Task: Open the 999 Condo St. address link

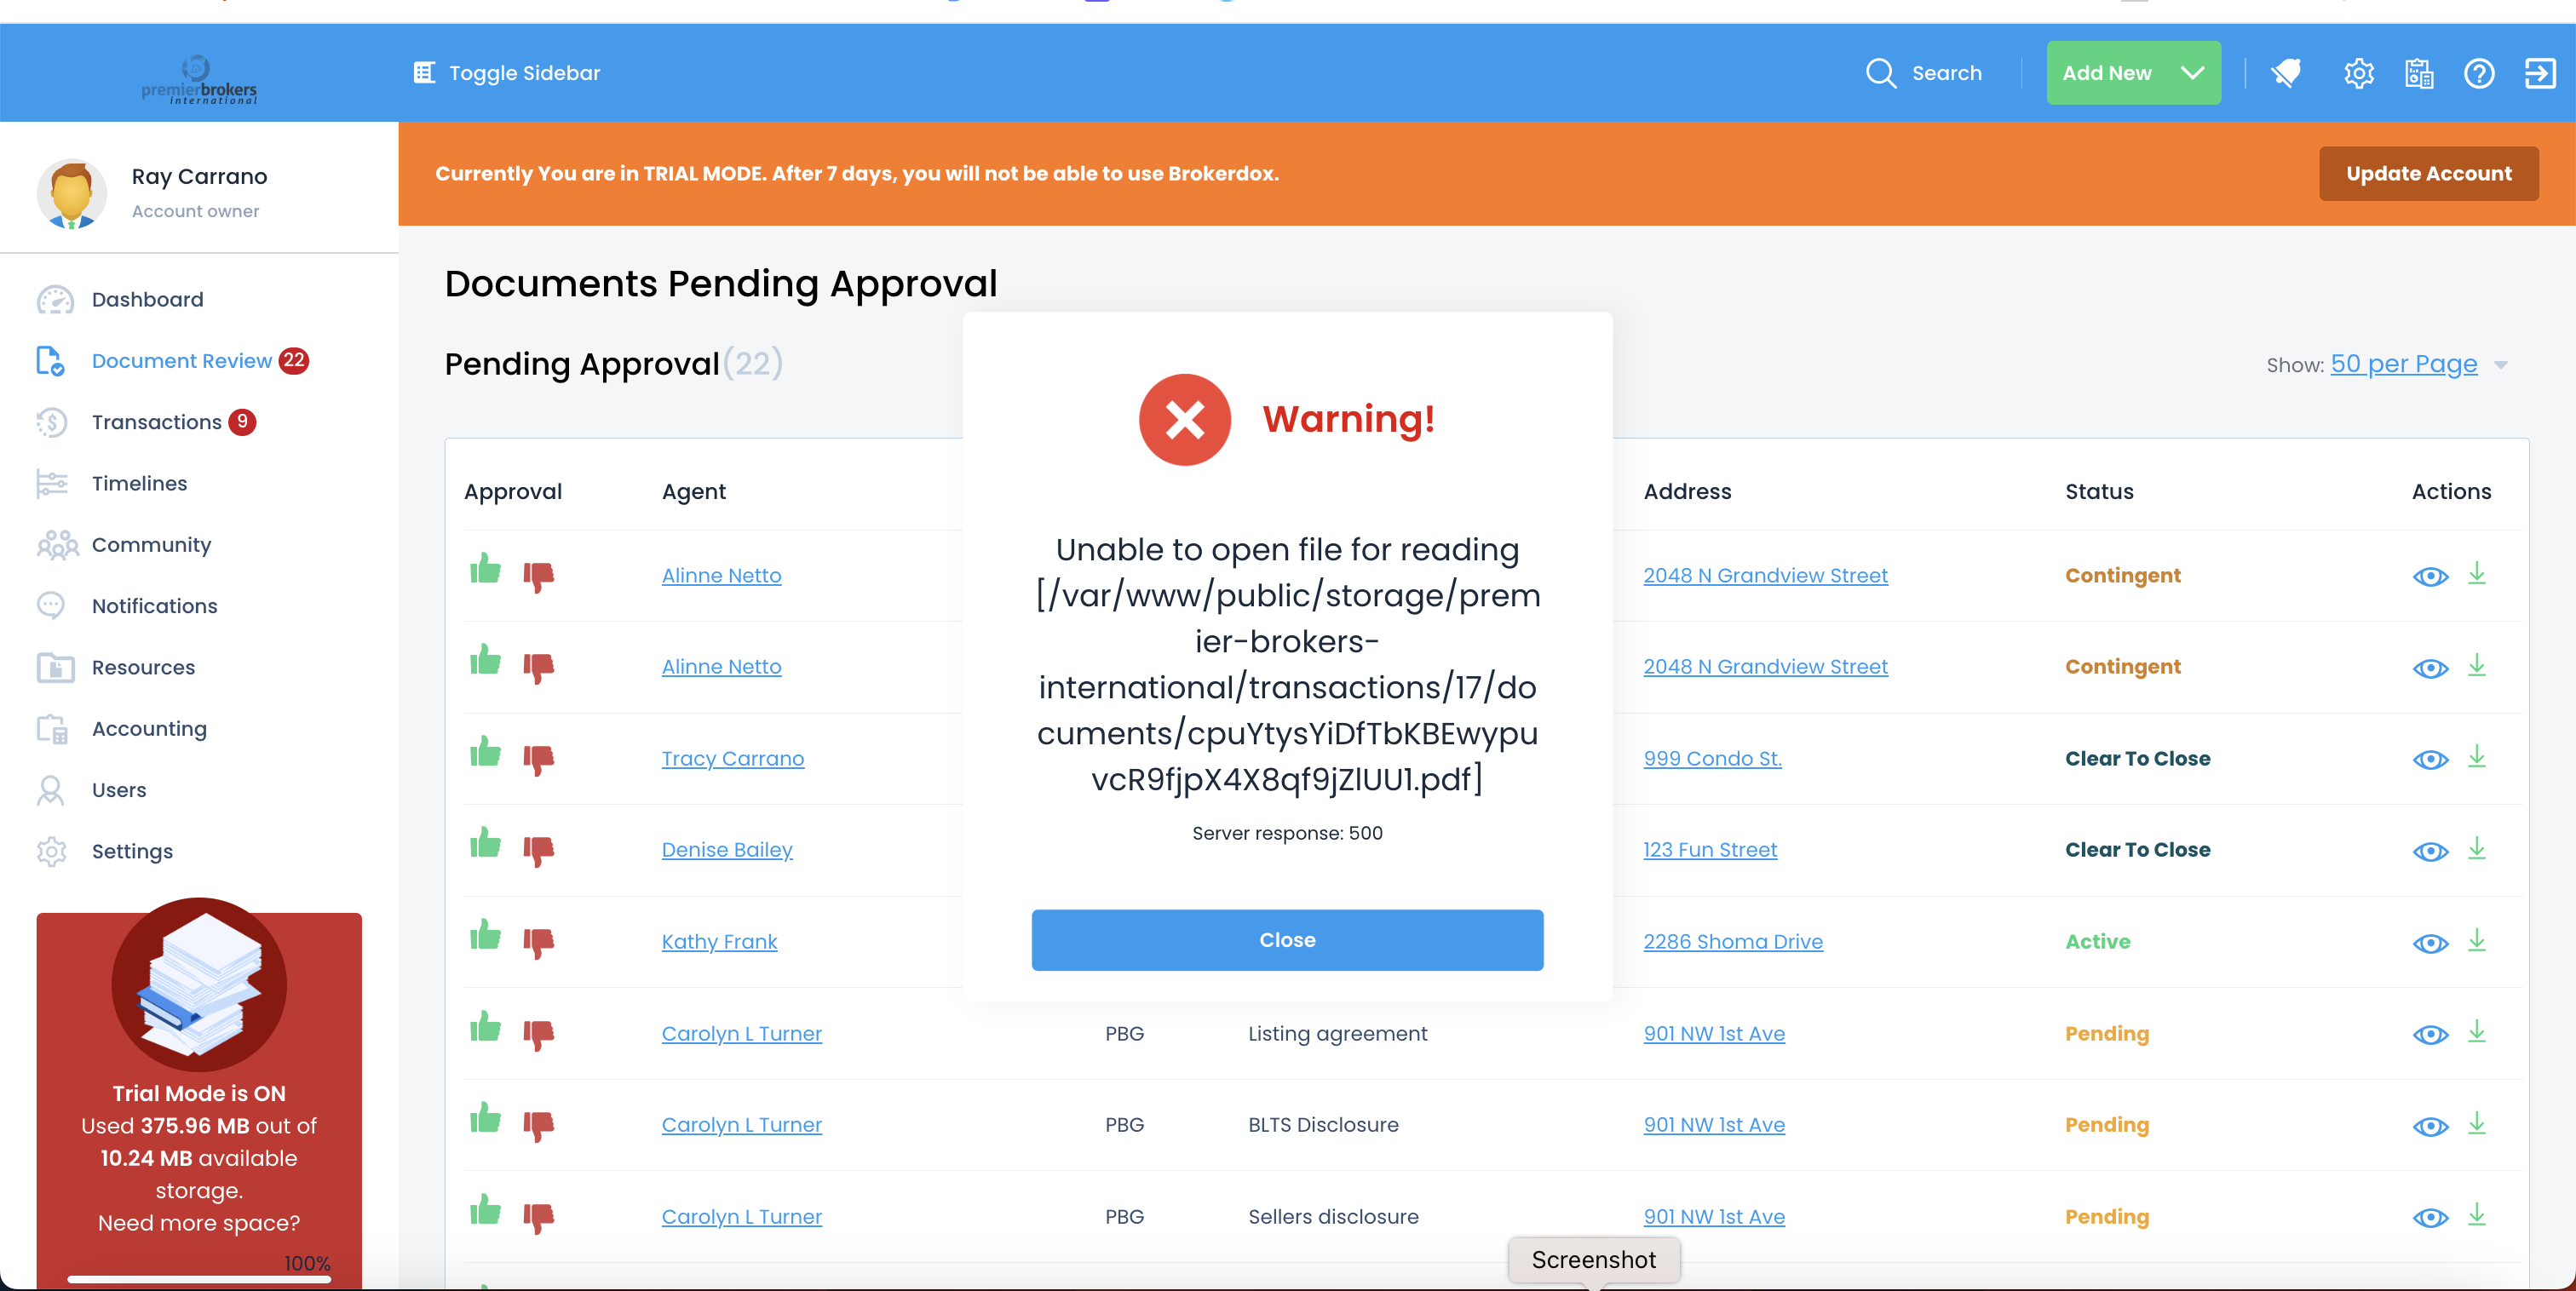Action: tap(1712, 759)
